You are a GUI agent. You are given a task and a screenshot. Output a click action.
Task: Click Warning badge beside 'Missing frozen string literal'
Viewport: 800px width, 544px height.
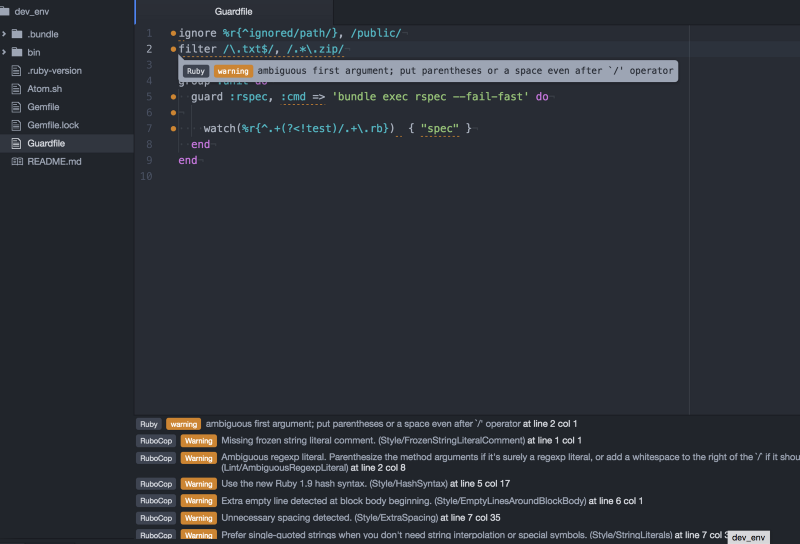(198, 441)
